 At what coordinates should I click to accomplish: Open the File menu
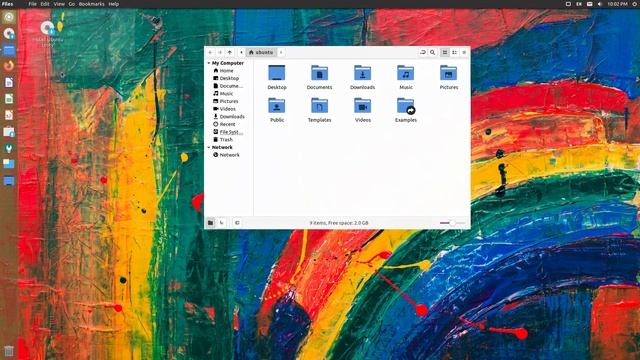(33, 4)
